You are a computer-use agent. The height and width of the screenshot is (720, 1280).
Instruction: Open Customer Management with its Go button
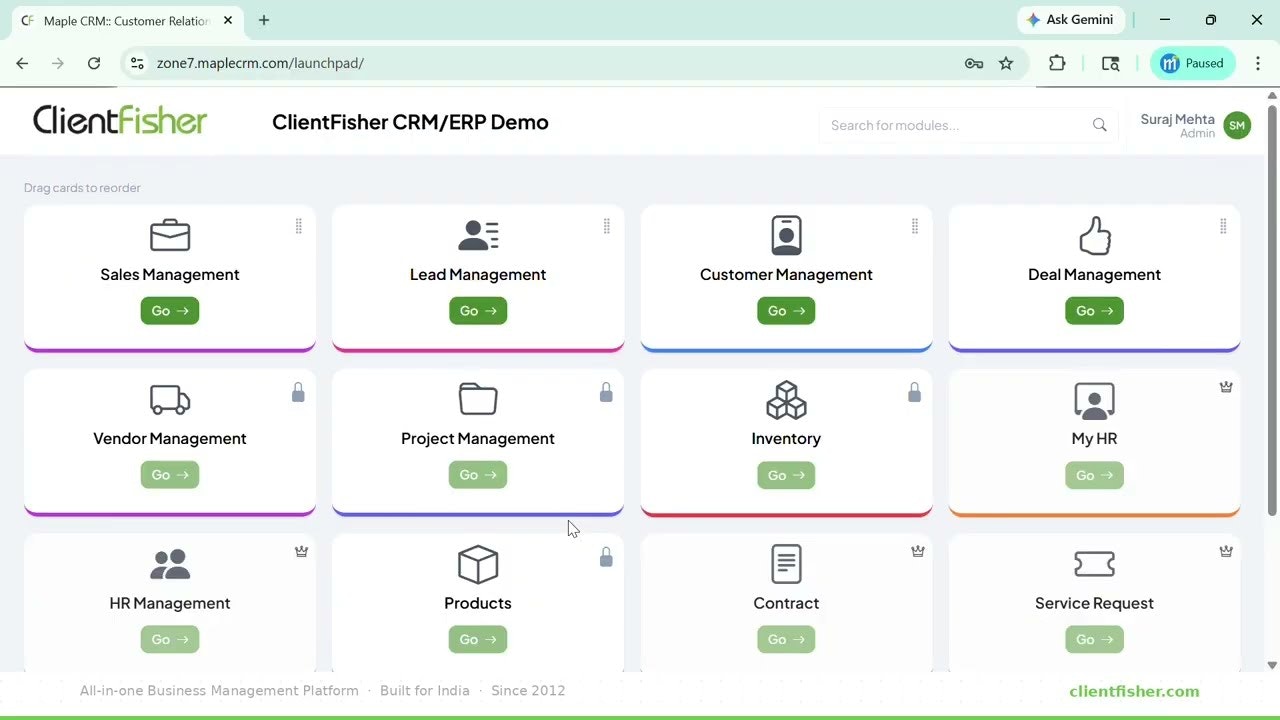tap(786, 311)
